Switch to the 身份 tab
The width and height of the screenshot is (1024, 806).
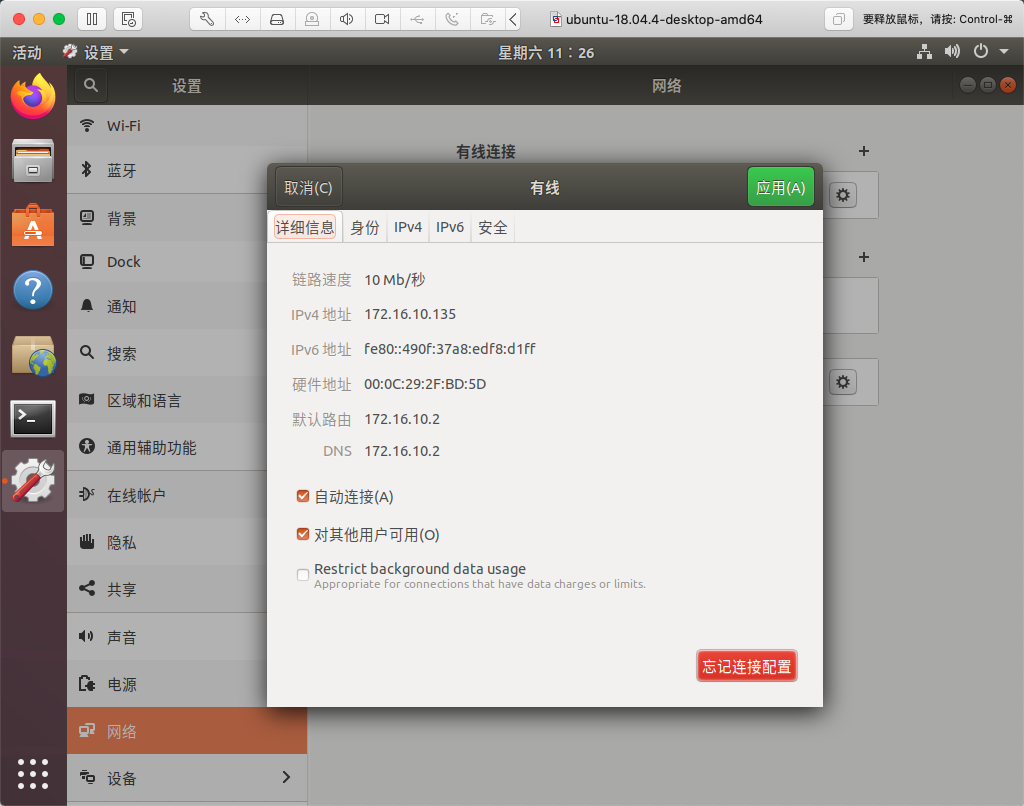tap(364, 227)
